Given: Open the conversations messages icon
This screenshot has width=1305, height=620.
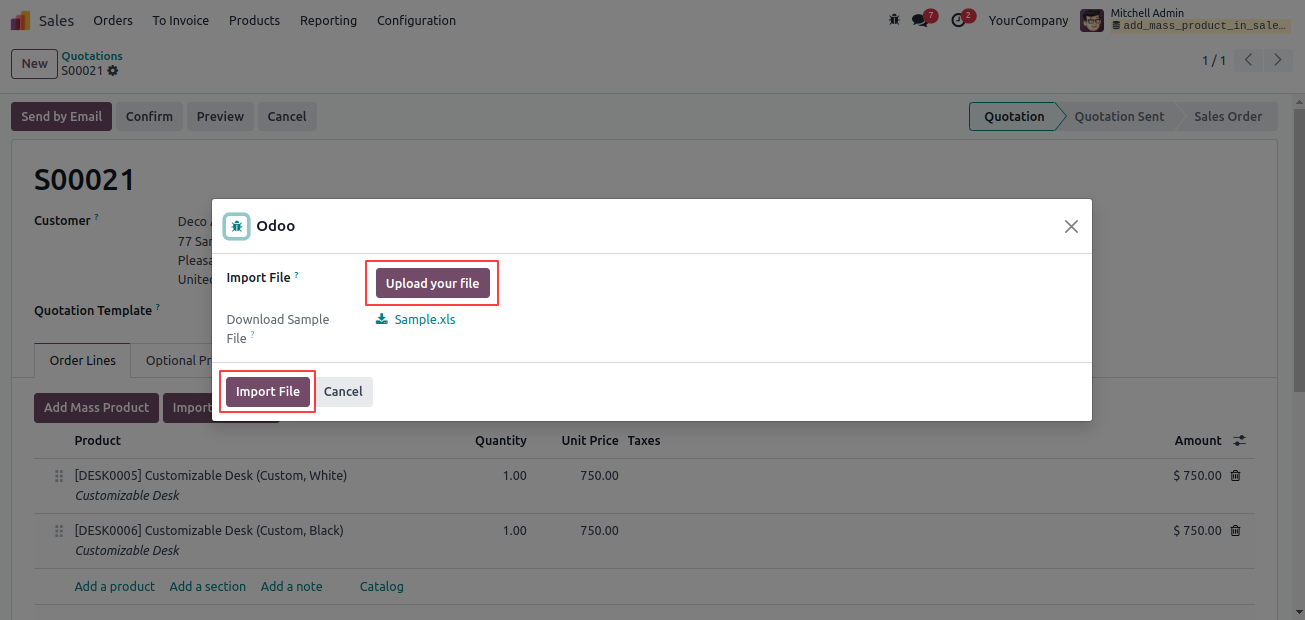Looking at the screenshot, I should [x=920, y=20].
